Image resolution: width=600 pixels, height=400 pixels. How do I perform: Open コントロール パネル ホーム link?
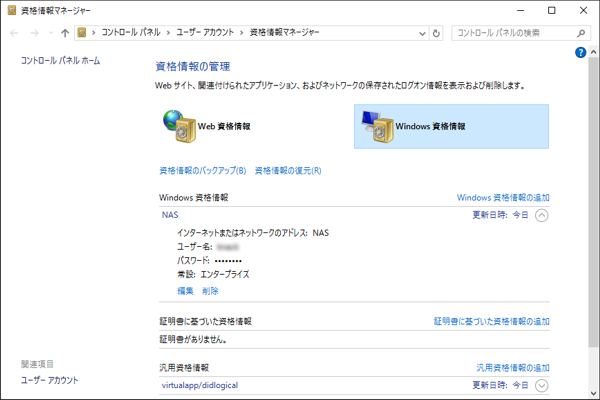(60, 60)
